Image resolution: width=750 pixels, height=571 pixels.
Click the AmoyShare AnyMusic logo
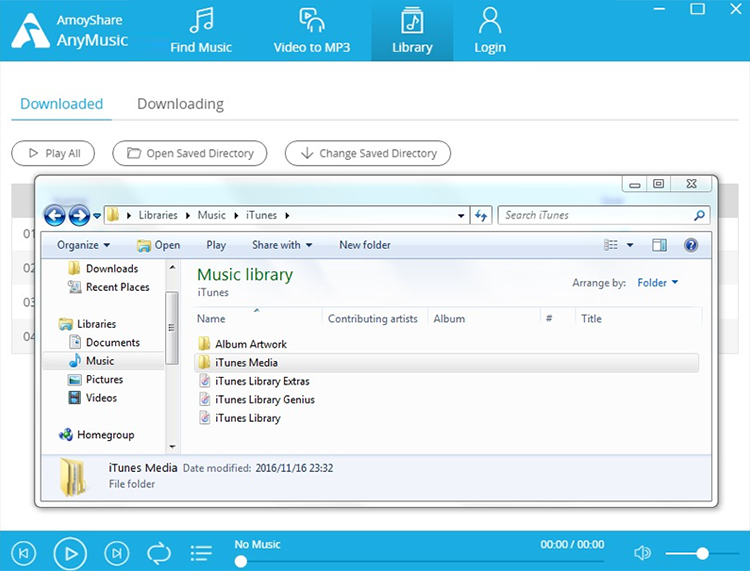[70, 31]
